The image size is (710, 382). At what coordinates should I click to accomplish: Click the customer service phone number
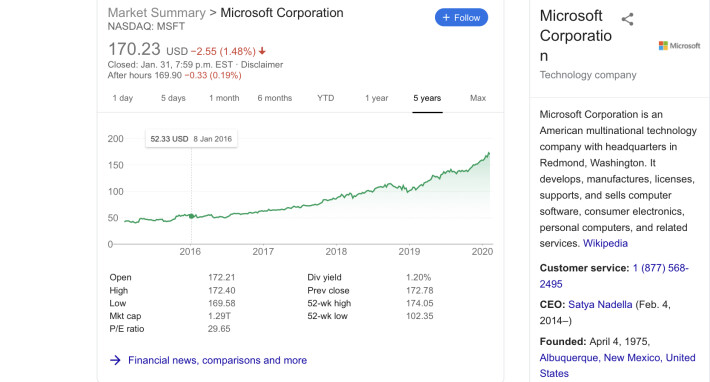(x=614, y=276)
